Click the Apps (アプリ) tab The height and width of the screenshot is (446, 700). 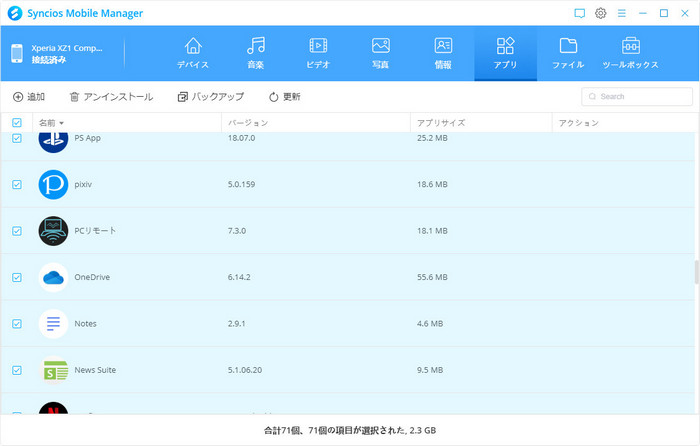(x=505, y=53)
